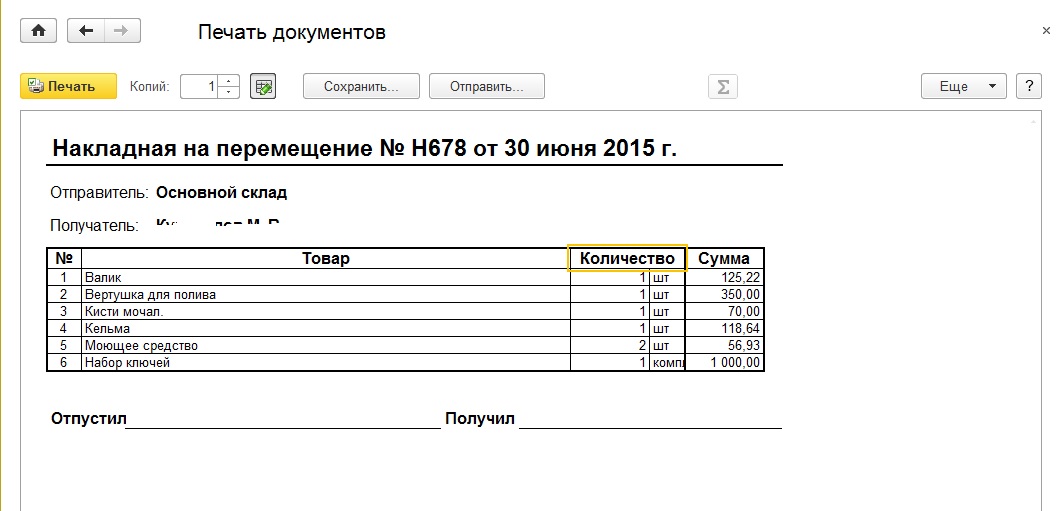The height and width of the screenshot is (511, 1063).
Task: Decrease copies with the down stepper arrow
Action: pos(229,93)
